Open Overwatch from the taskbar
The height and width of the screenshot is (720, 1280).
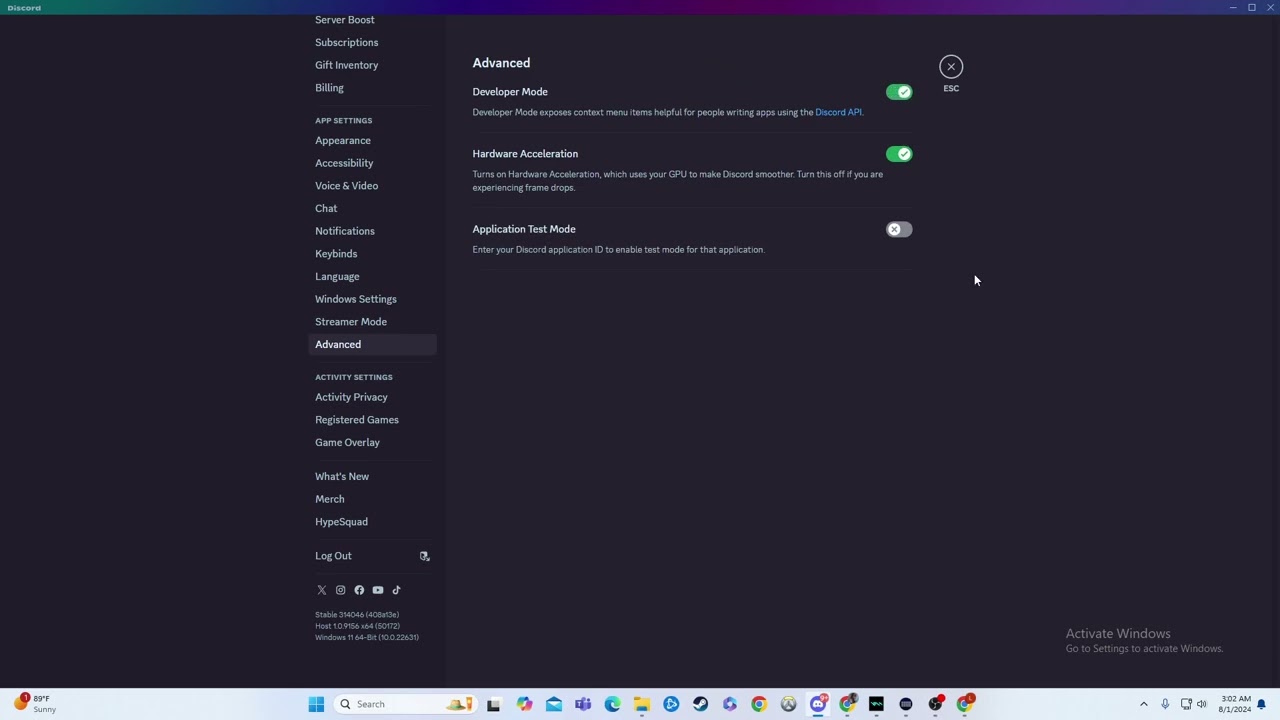pos(788,704)
